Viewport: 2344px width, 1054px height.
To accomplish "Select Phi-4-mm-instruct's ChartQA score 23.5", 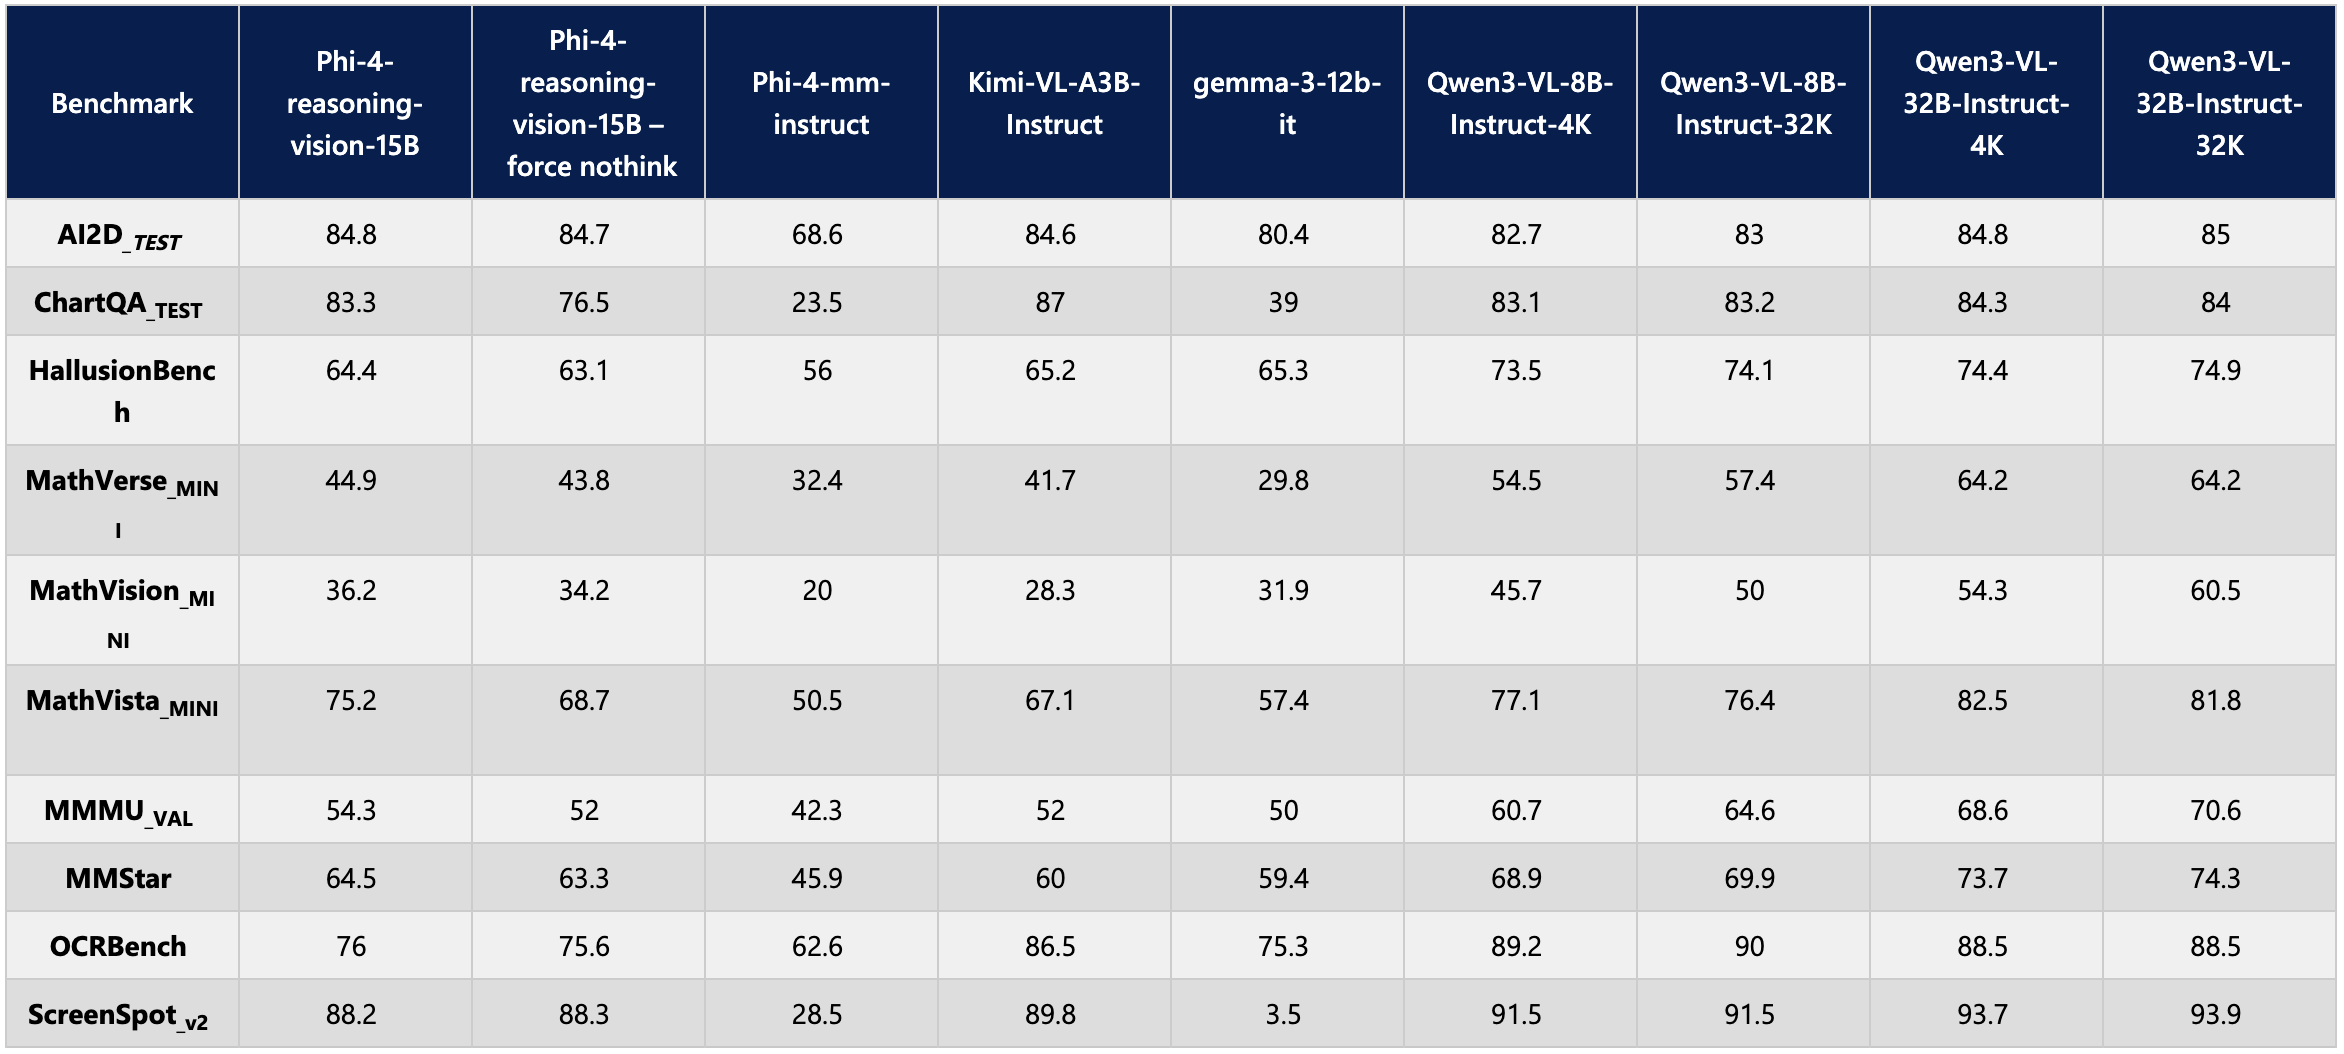I will coord(817,302).
